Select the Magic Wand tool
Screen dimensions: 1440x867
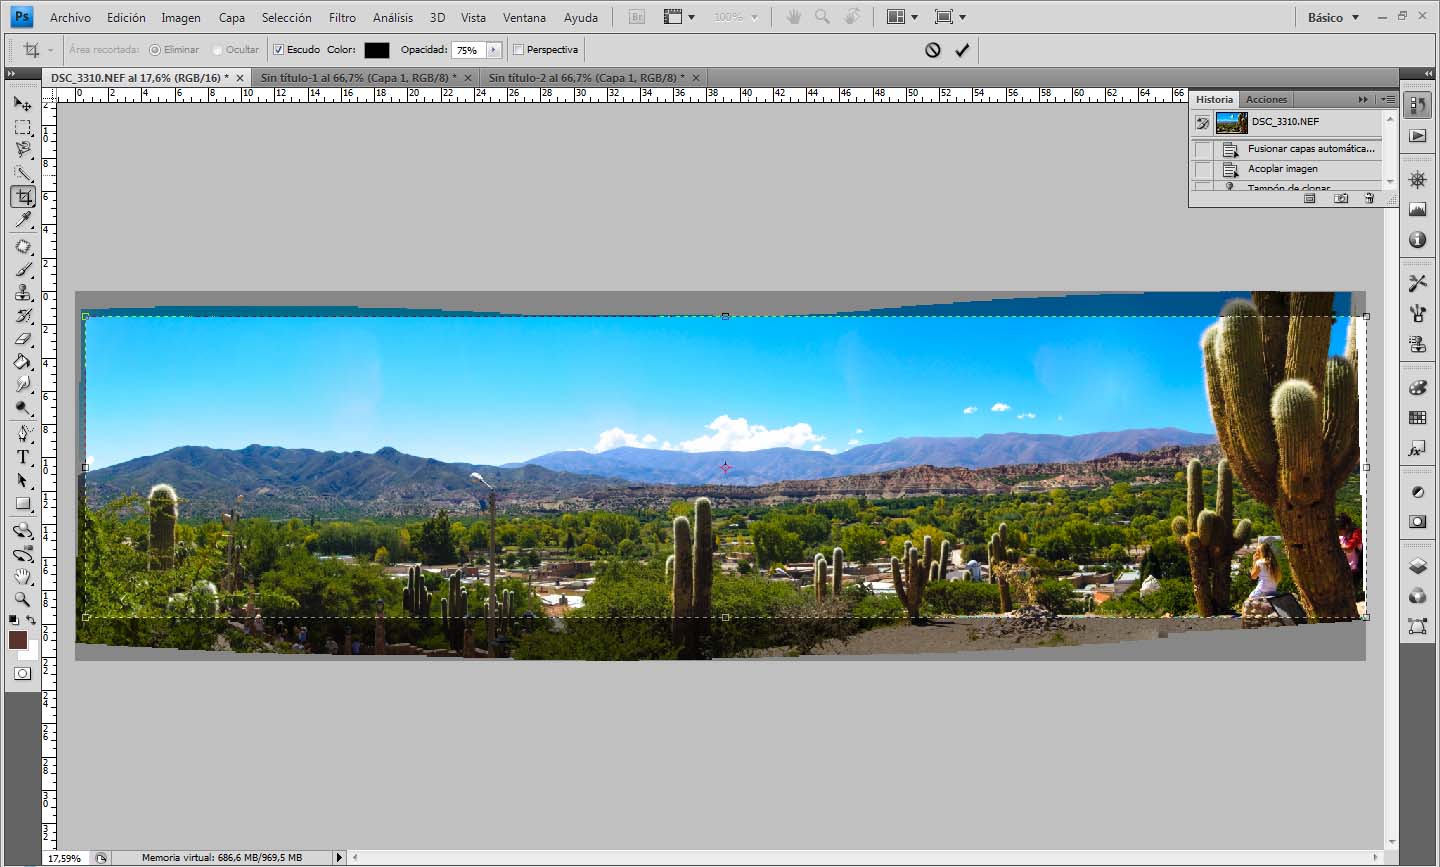pos(23,173)
